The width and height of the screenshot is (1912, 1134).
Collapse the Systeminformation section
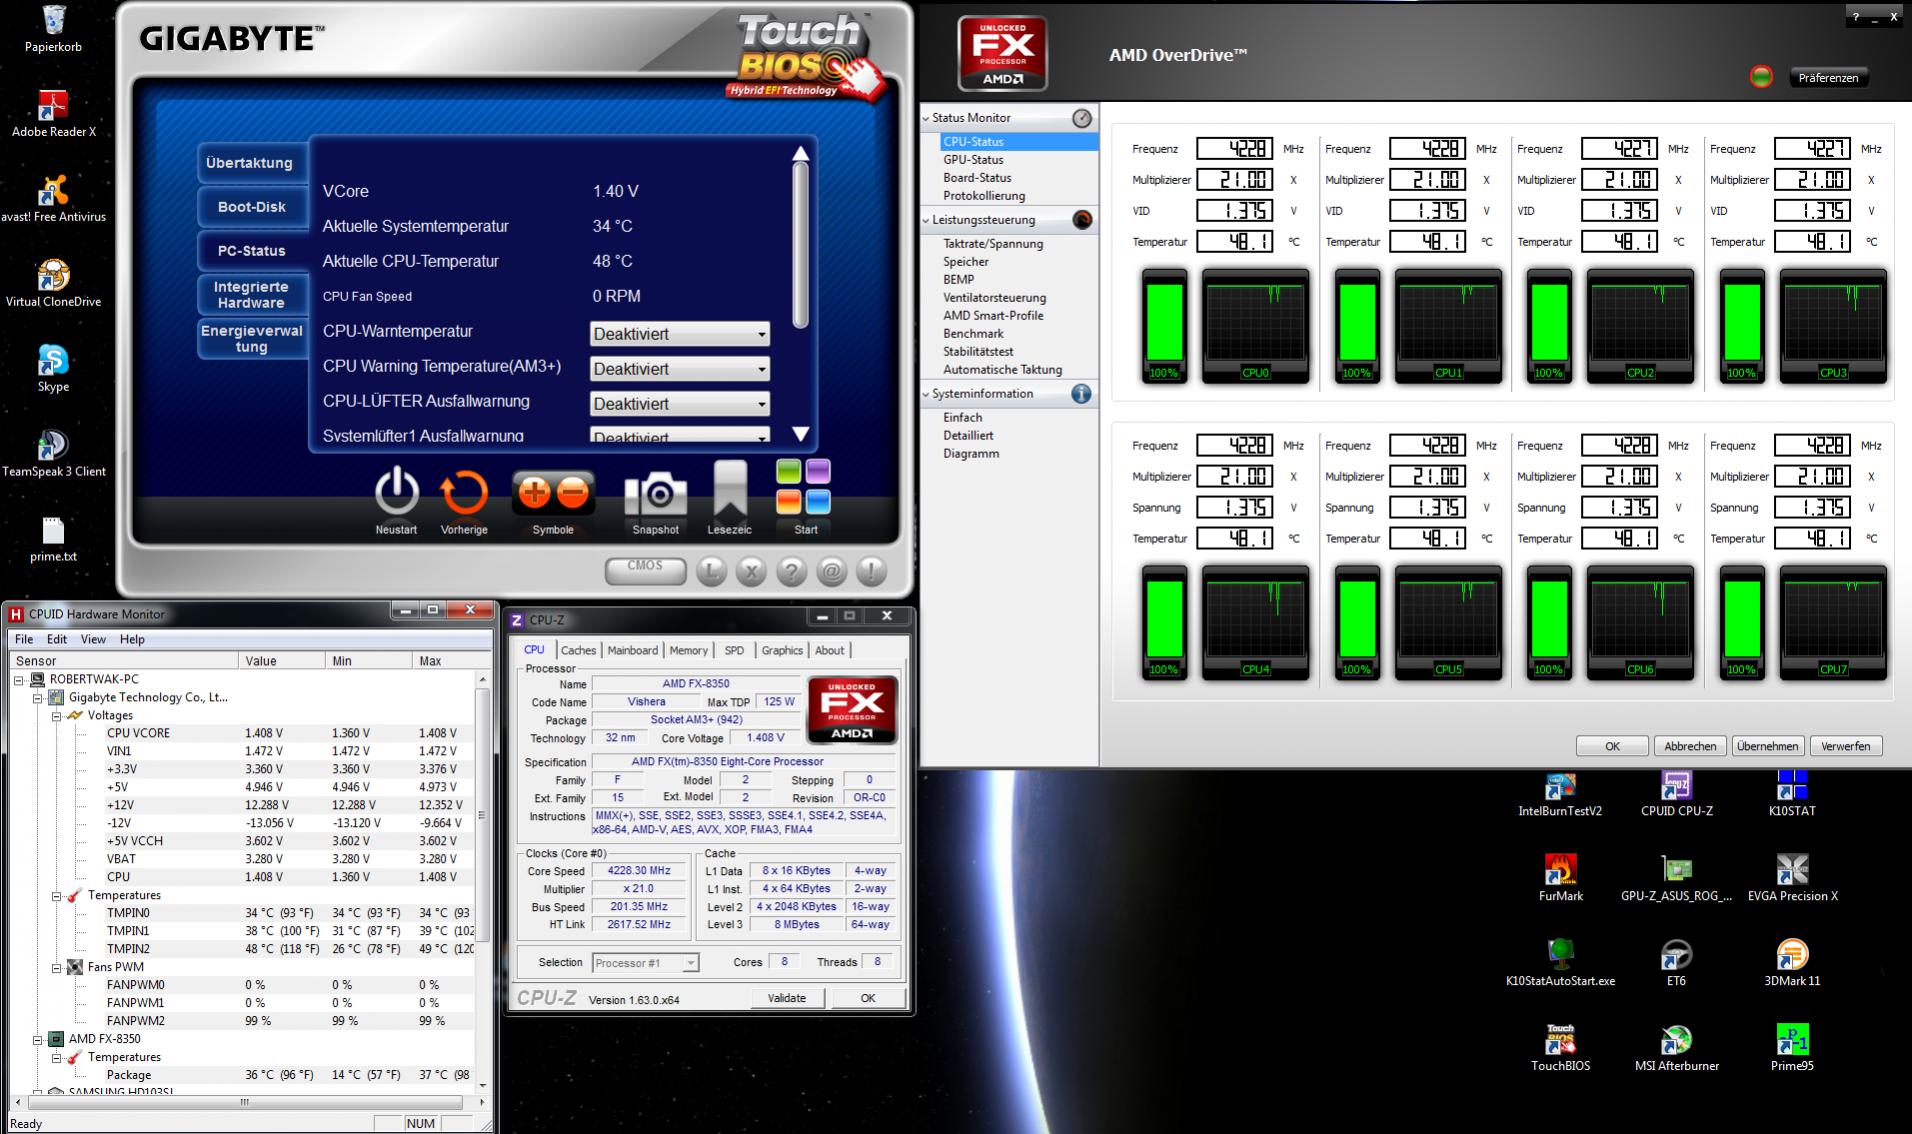point(926,394)
